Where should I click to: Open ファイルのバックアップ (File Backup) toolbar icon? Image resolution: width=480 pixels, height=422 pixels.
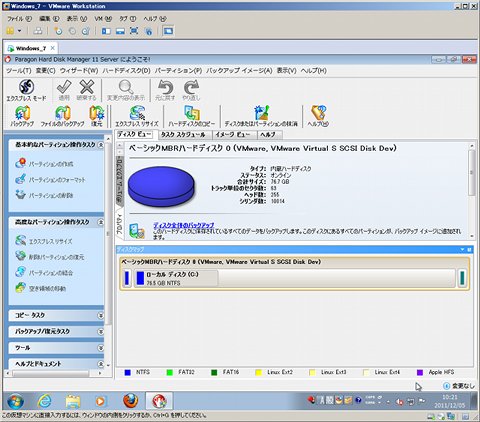[63, 113]
